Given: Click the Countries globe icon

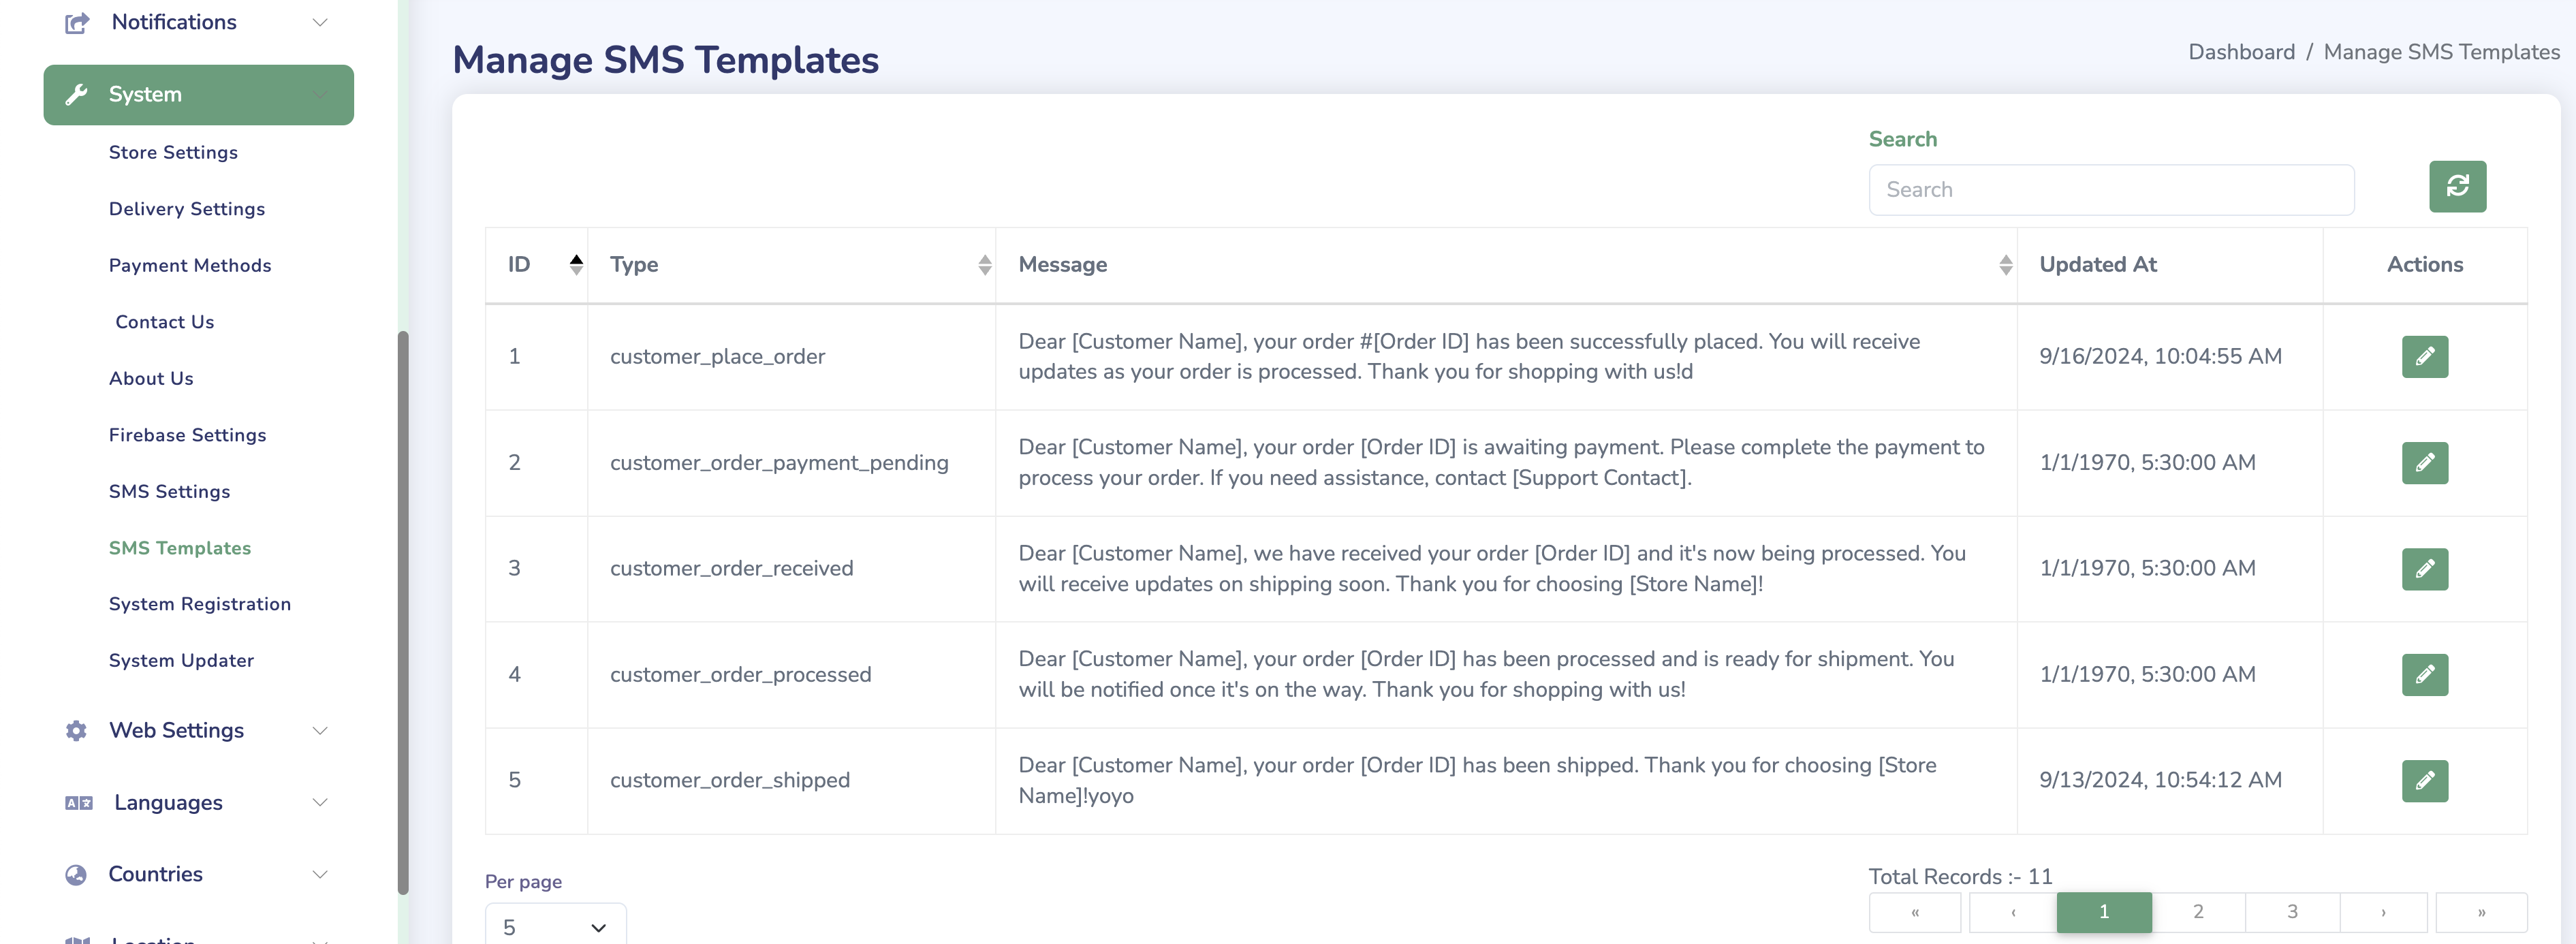Looking at the screenshot, I should (x=76, y=874).
